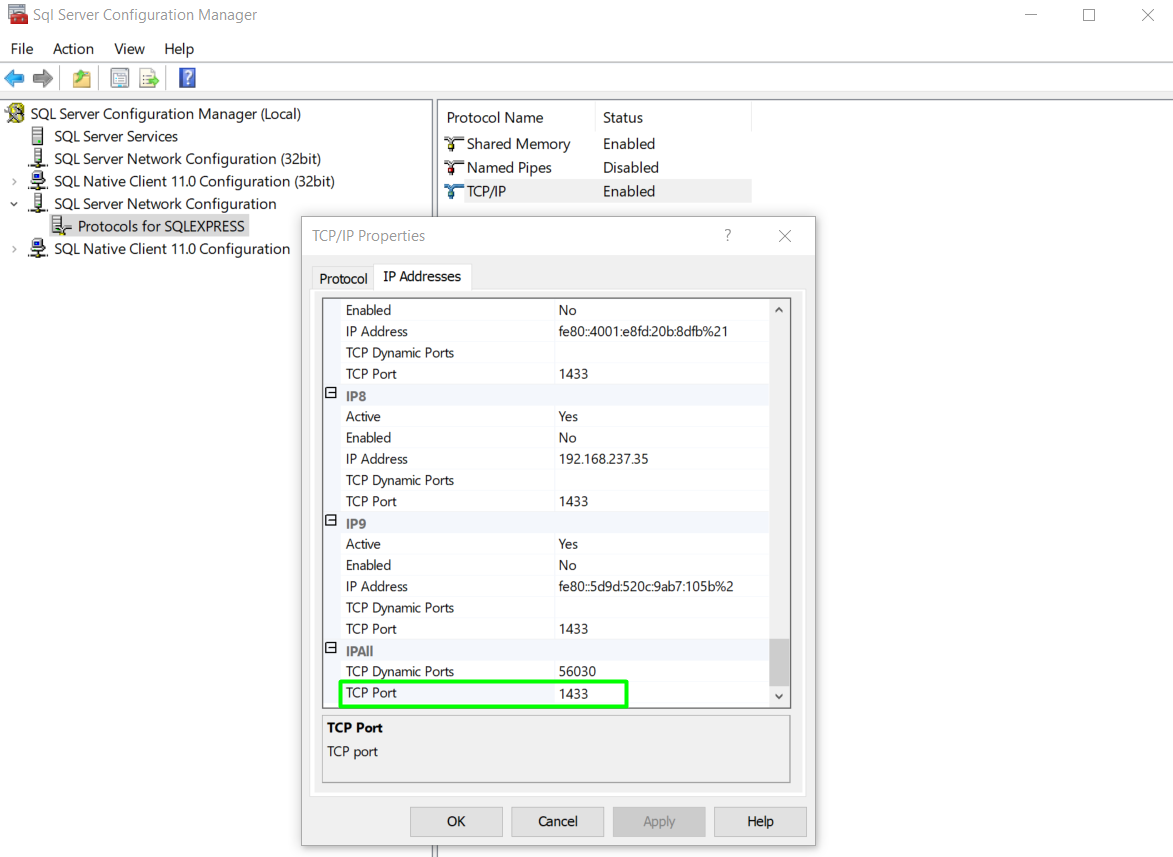The image size is (1173, 857).
Task: Select IP9 TCP Port value 1433
Action: pyautogui.click(x=662, y=629)
